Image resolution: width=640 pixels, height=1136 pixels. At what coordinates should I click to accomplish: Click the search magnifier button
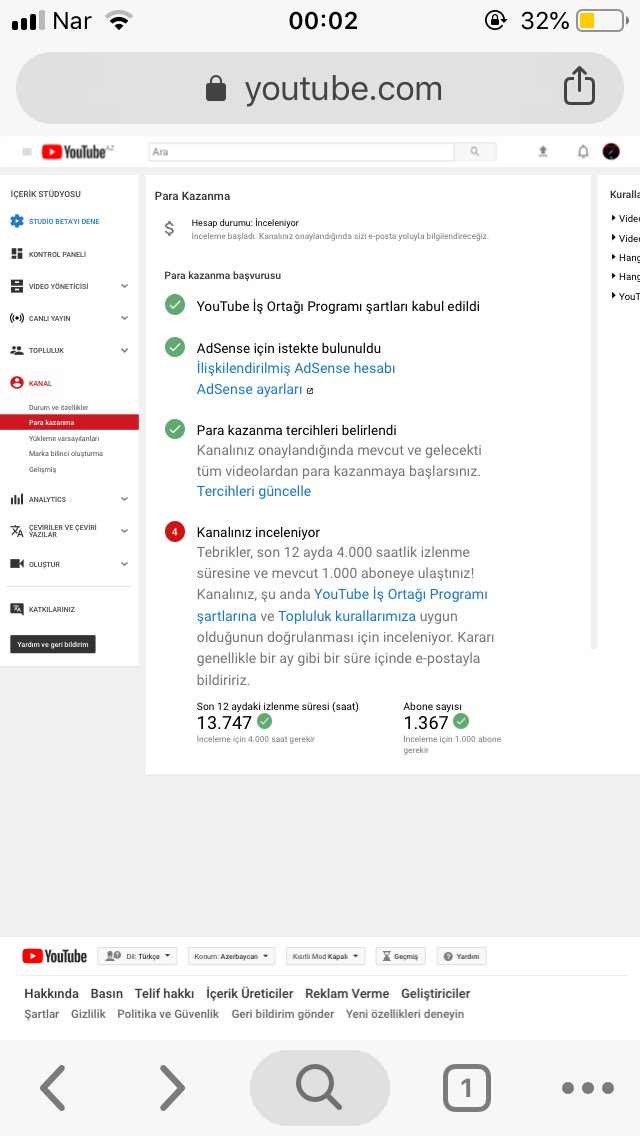point(475,151)
